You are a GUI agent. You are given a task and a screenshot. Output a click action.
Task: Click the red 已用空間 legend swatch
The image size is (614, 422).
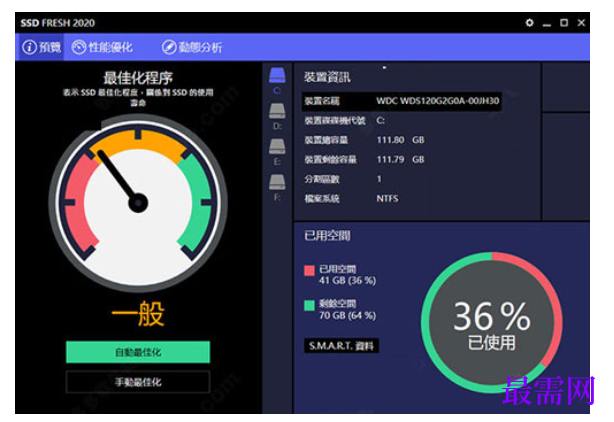[309, 270]
